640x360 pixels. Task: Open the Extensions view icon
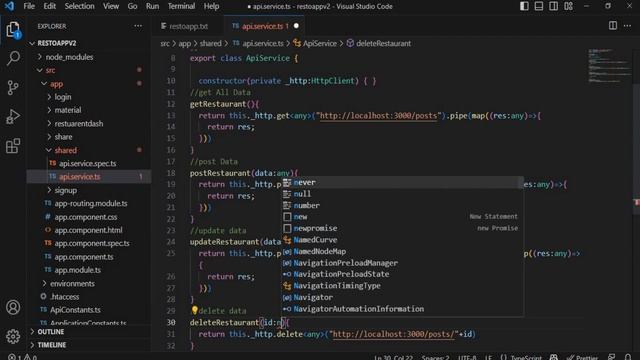point(13,146)
